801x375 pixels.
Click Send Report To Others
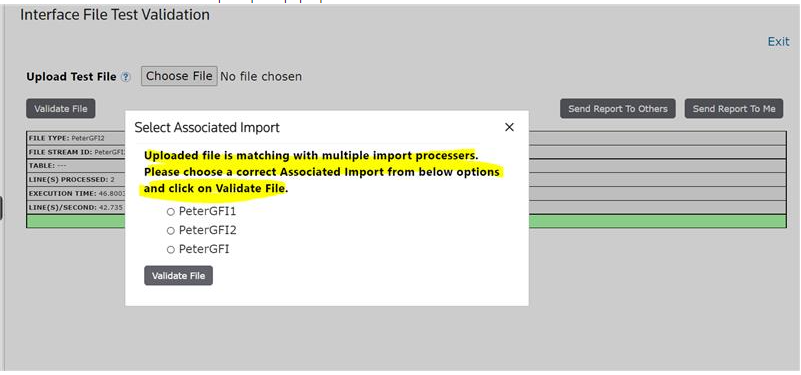tap(618, 109)
